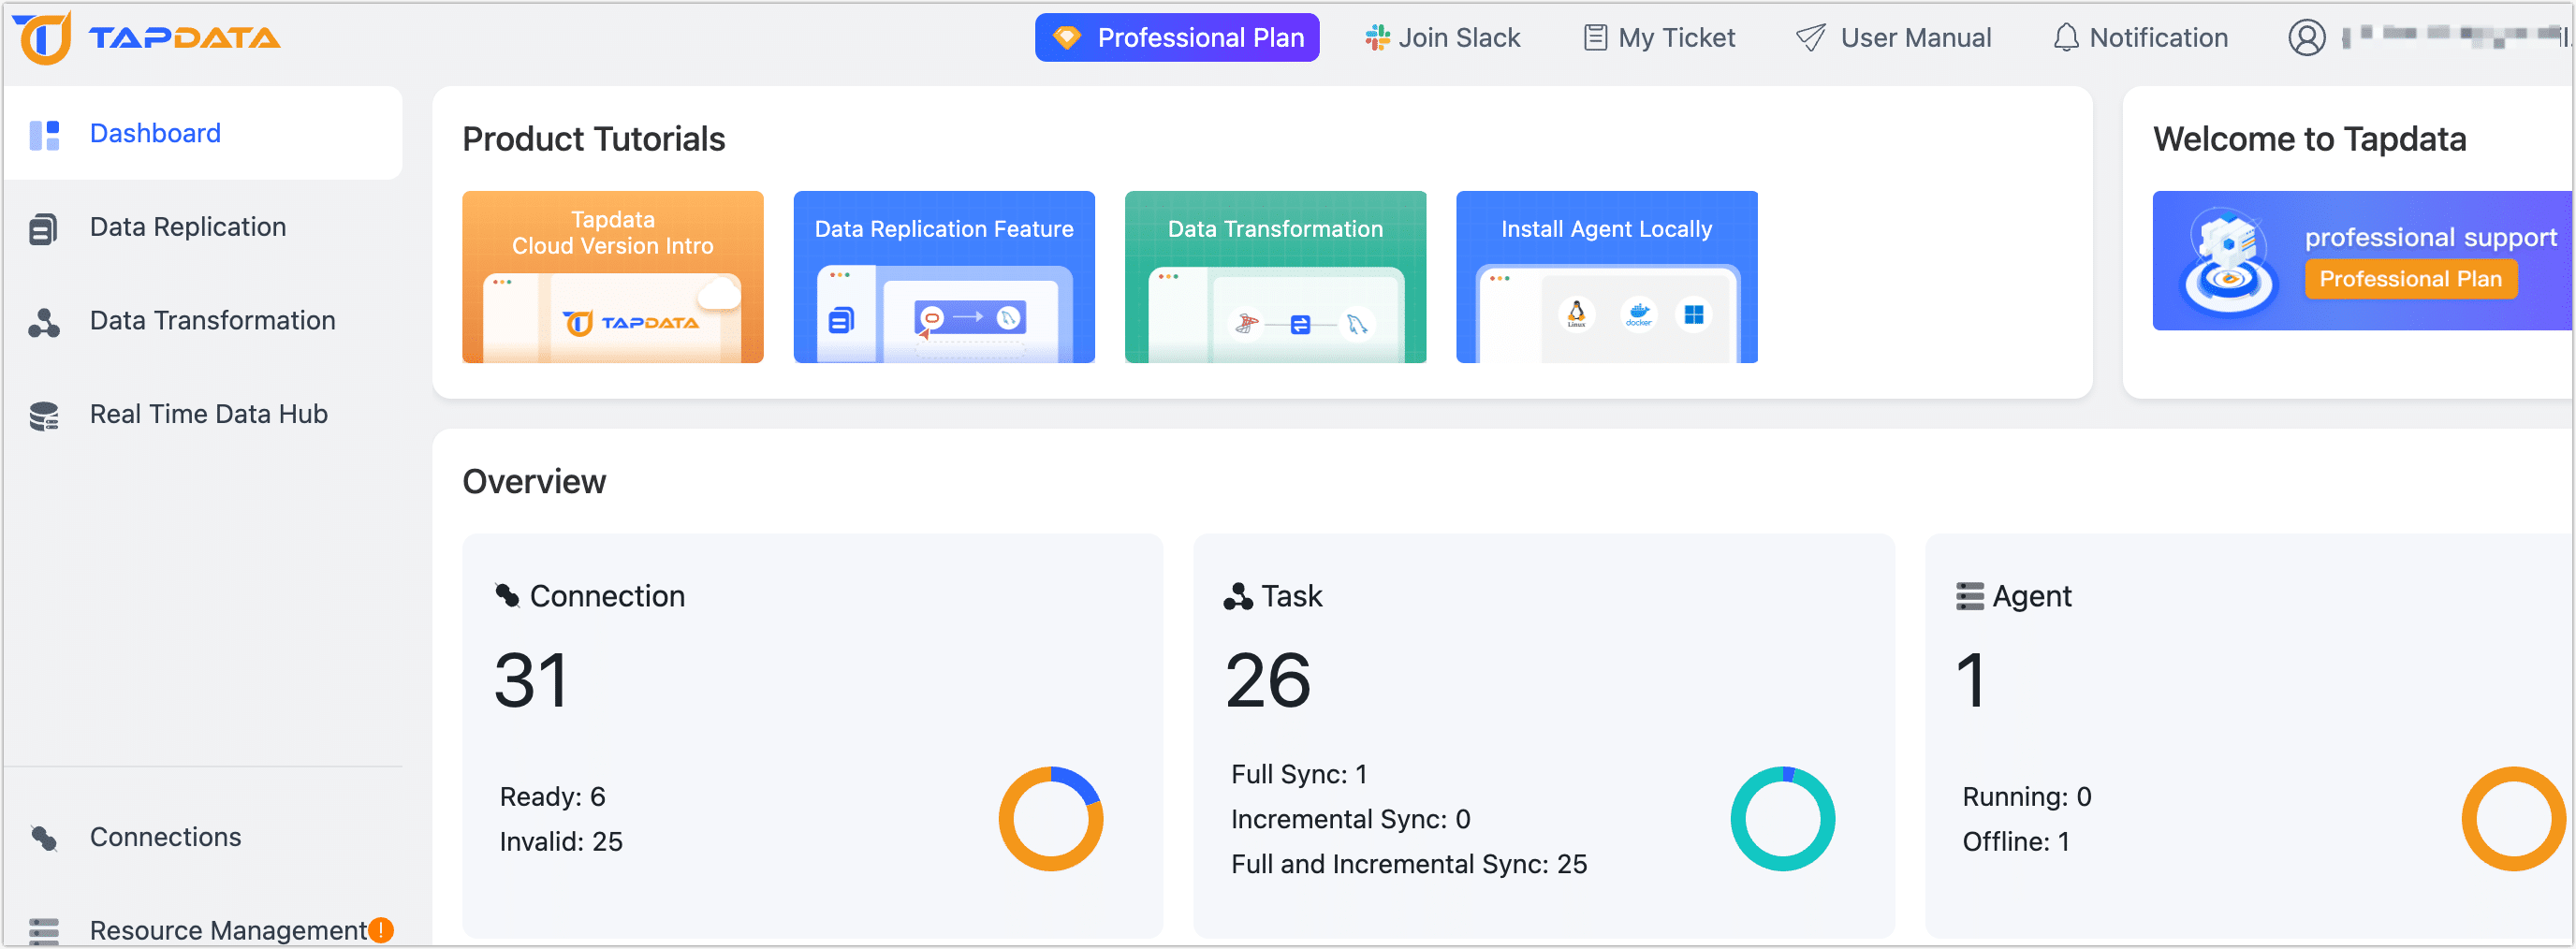
Task: Click the orange alert badge on Resource Management
Action: point(381,930)
